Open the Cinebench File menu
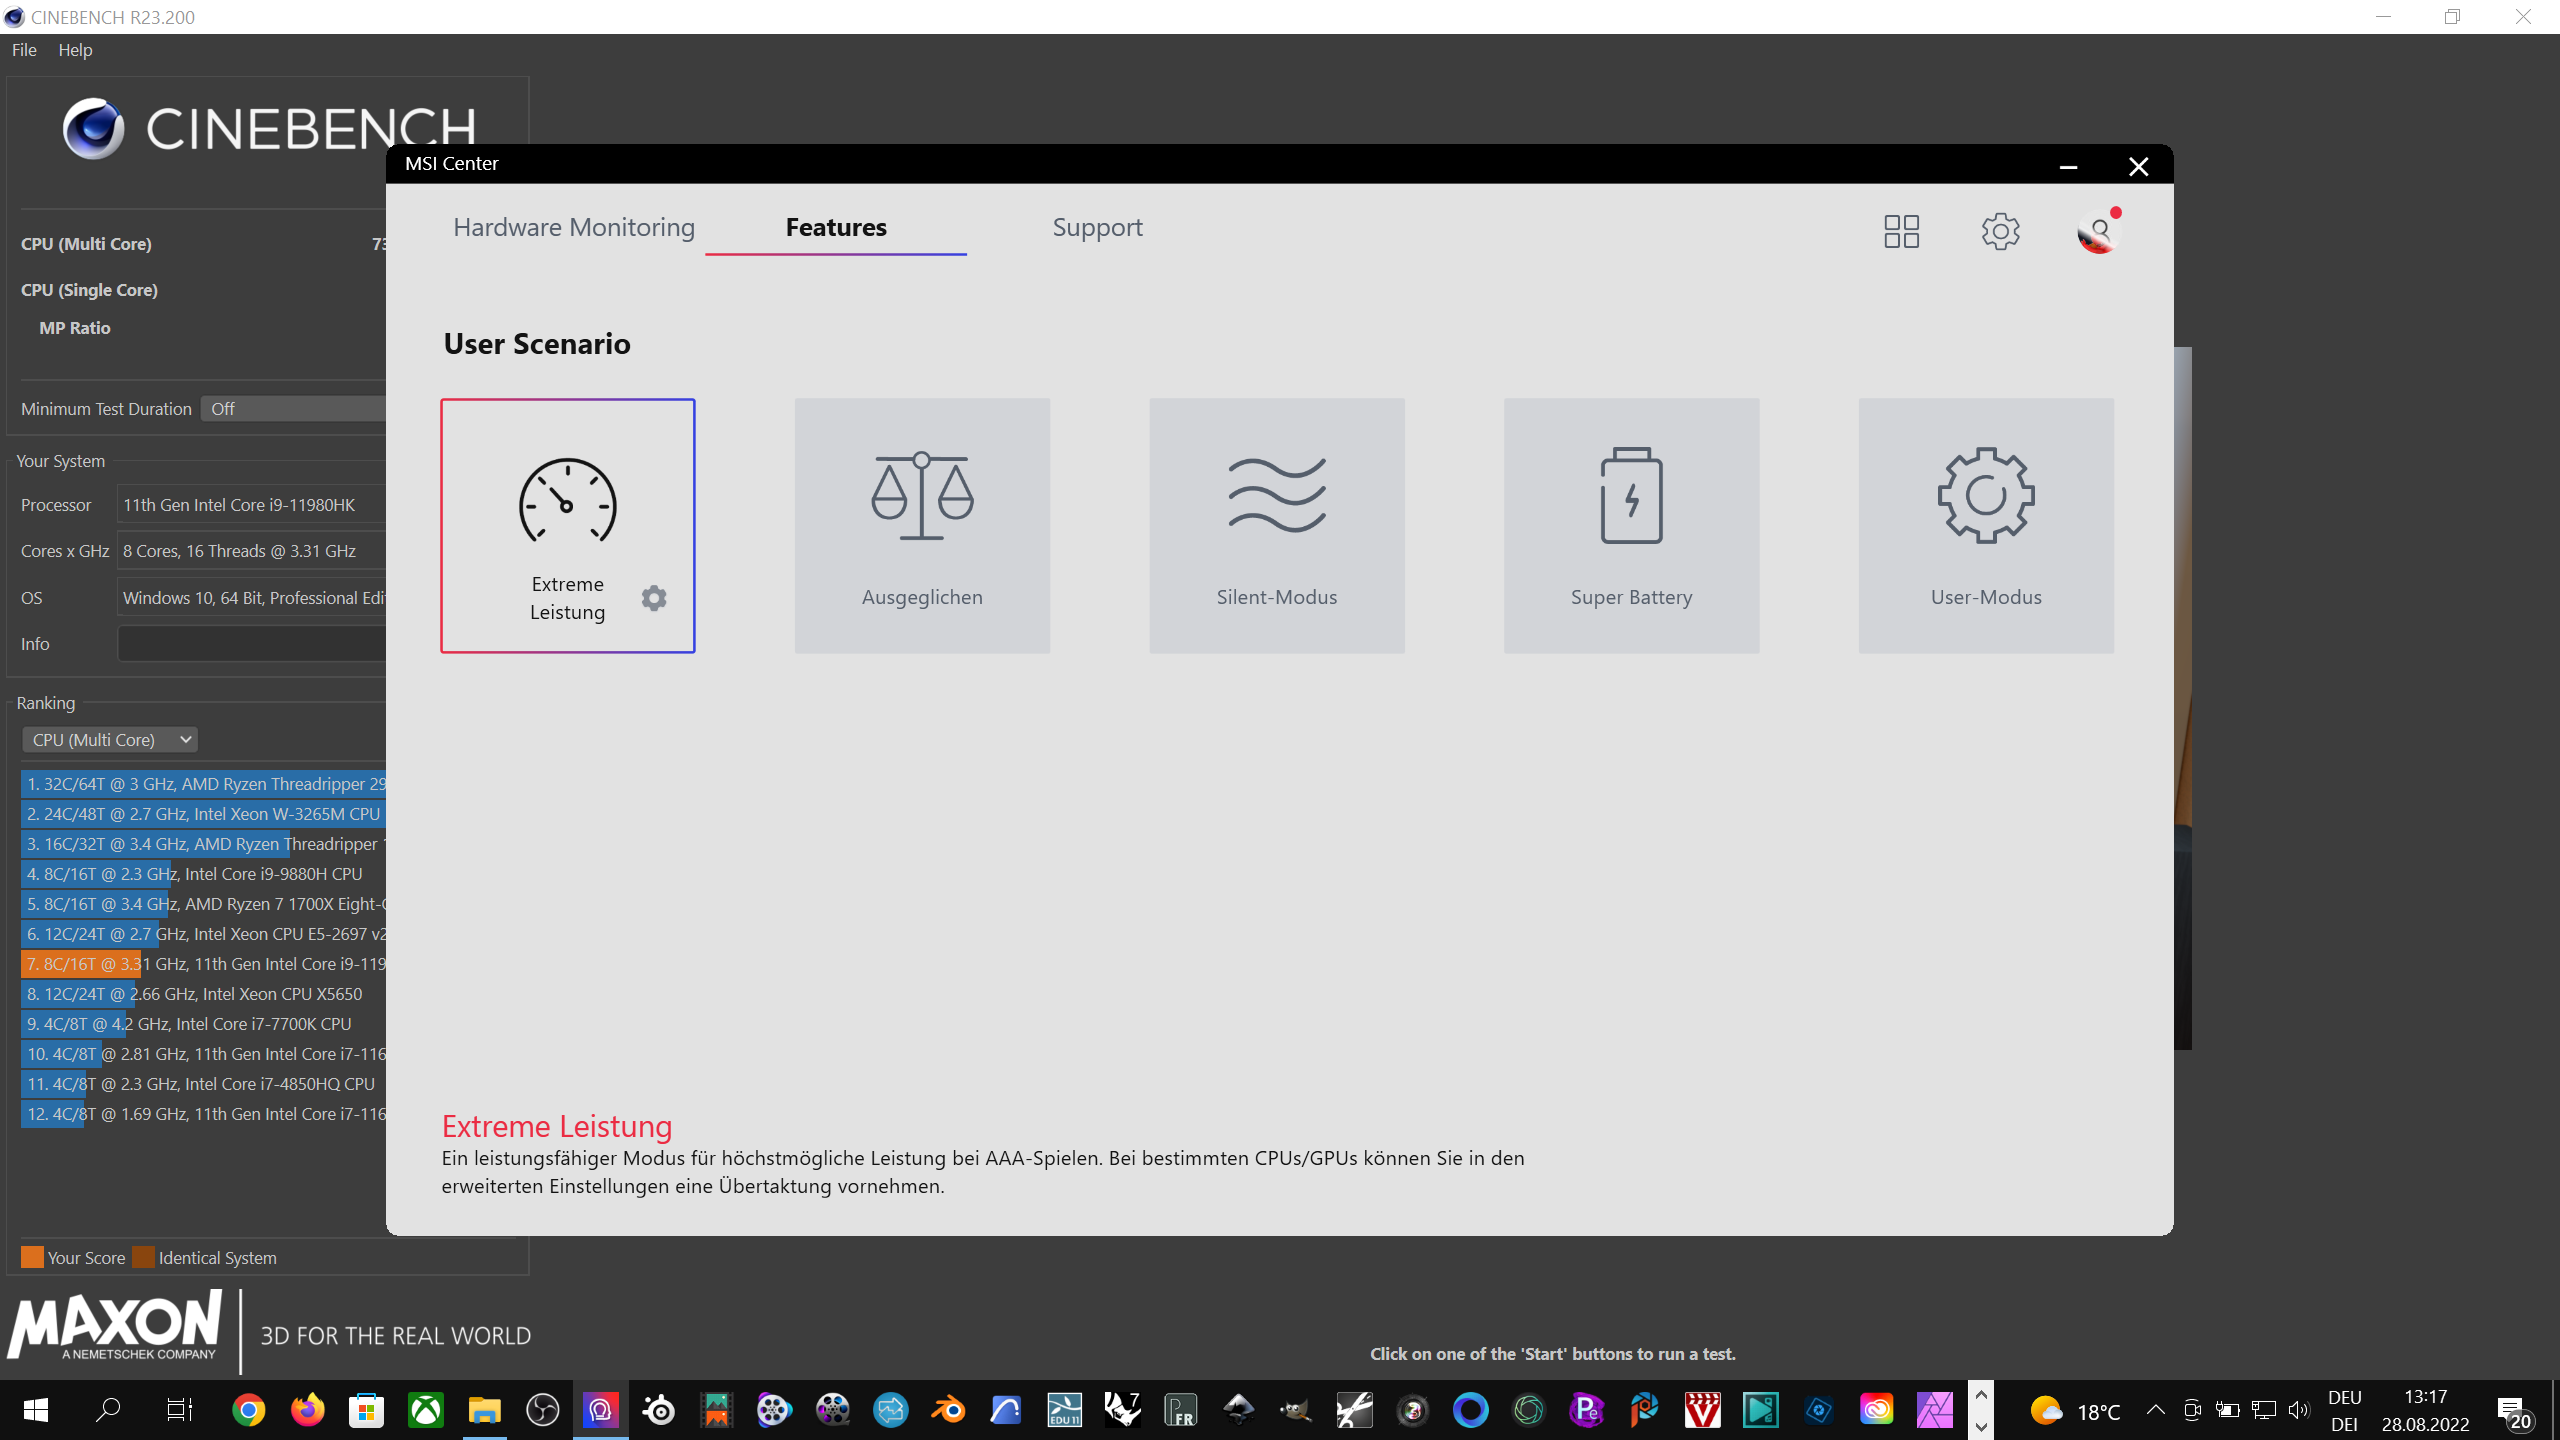This screenshot has width=2560, height=1440. pyautogui.click(x=24, y=50)
